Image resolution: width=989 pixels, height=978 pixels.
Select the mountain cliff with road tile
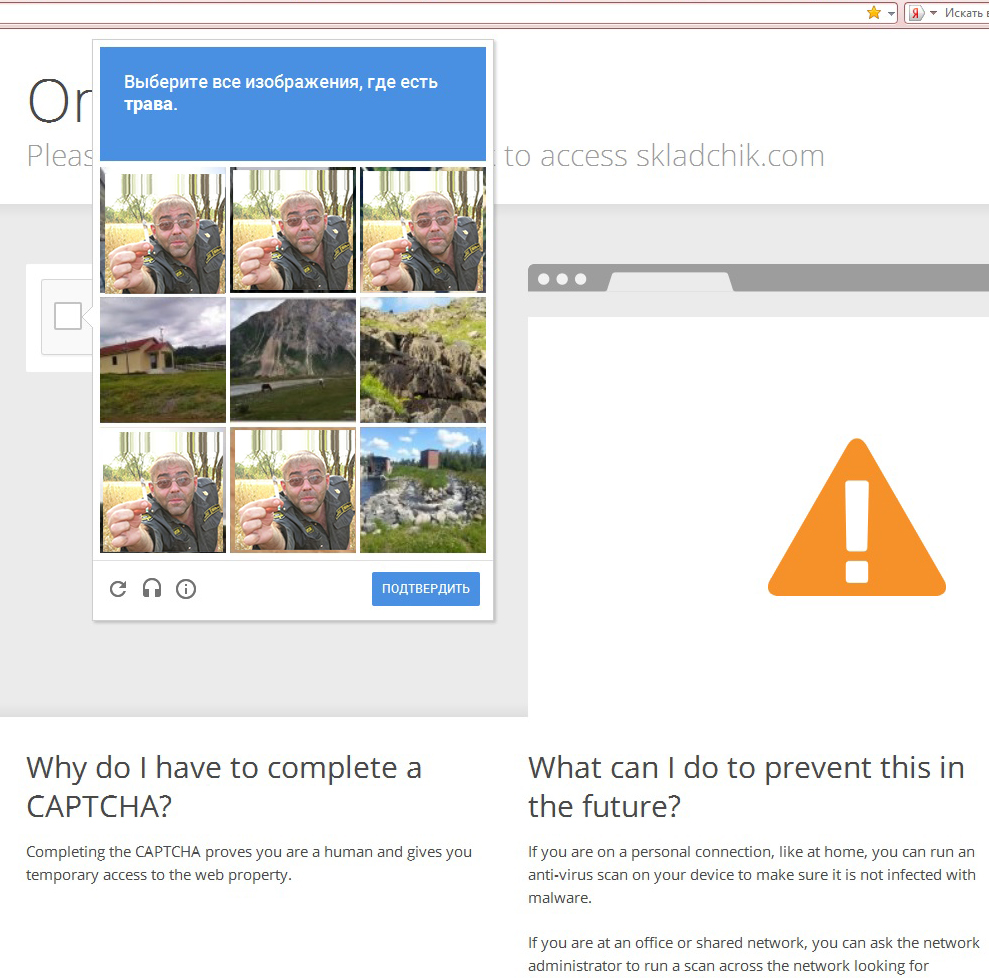(293, 360)
